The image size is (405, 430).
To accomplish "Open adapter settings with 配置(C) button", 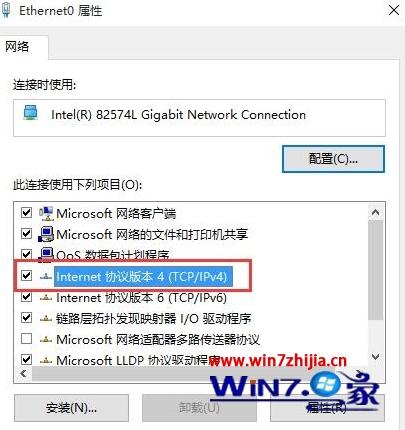I will 333,159.
